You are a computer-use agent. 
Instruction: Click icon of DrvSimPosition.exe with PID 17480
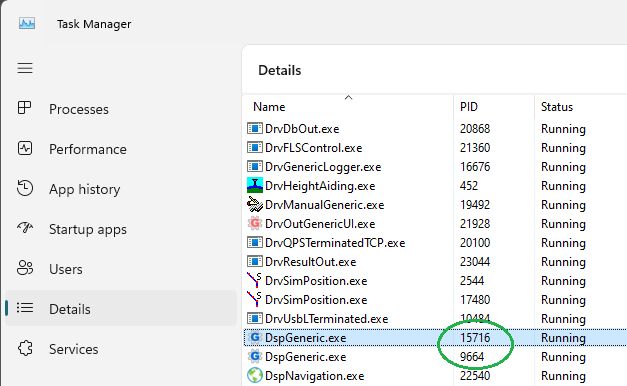pyautogui.click(x=254, y=299)
